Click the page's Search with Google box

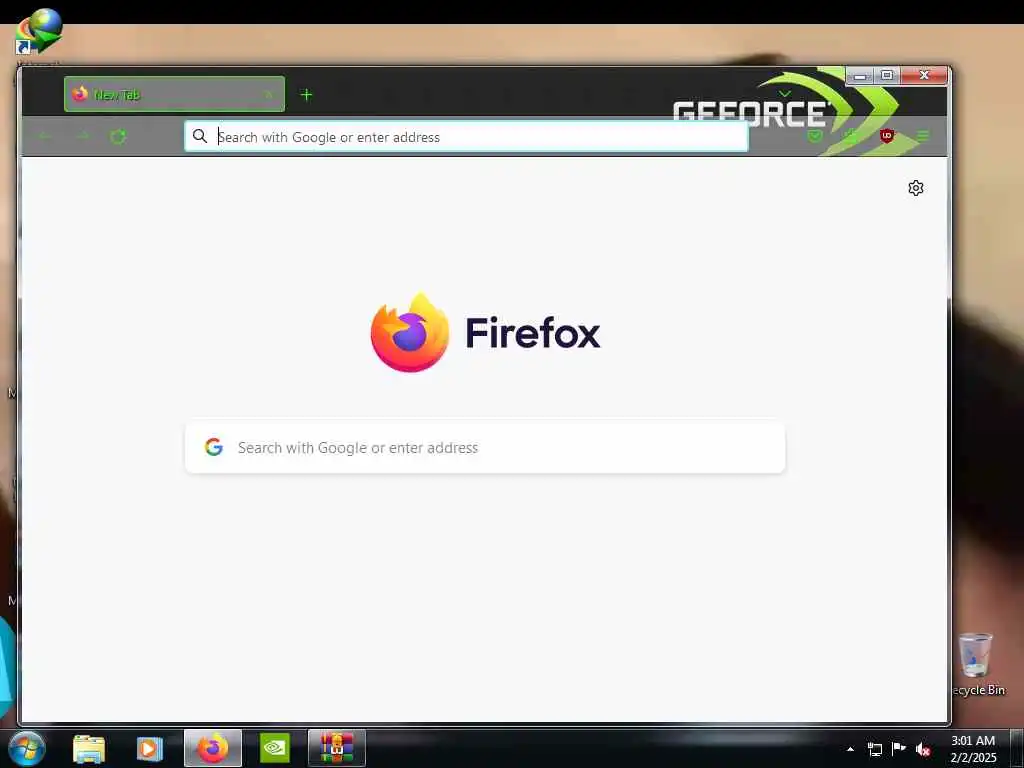tap(485, 447)
